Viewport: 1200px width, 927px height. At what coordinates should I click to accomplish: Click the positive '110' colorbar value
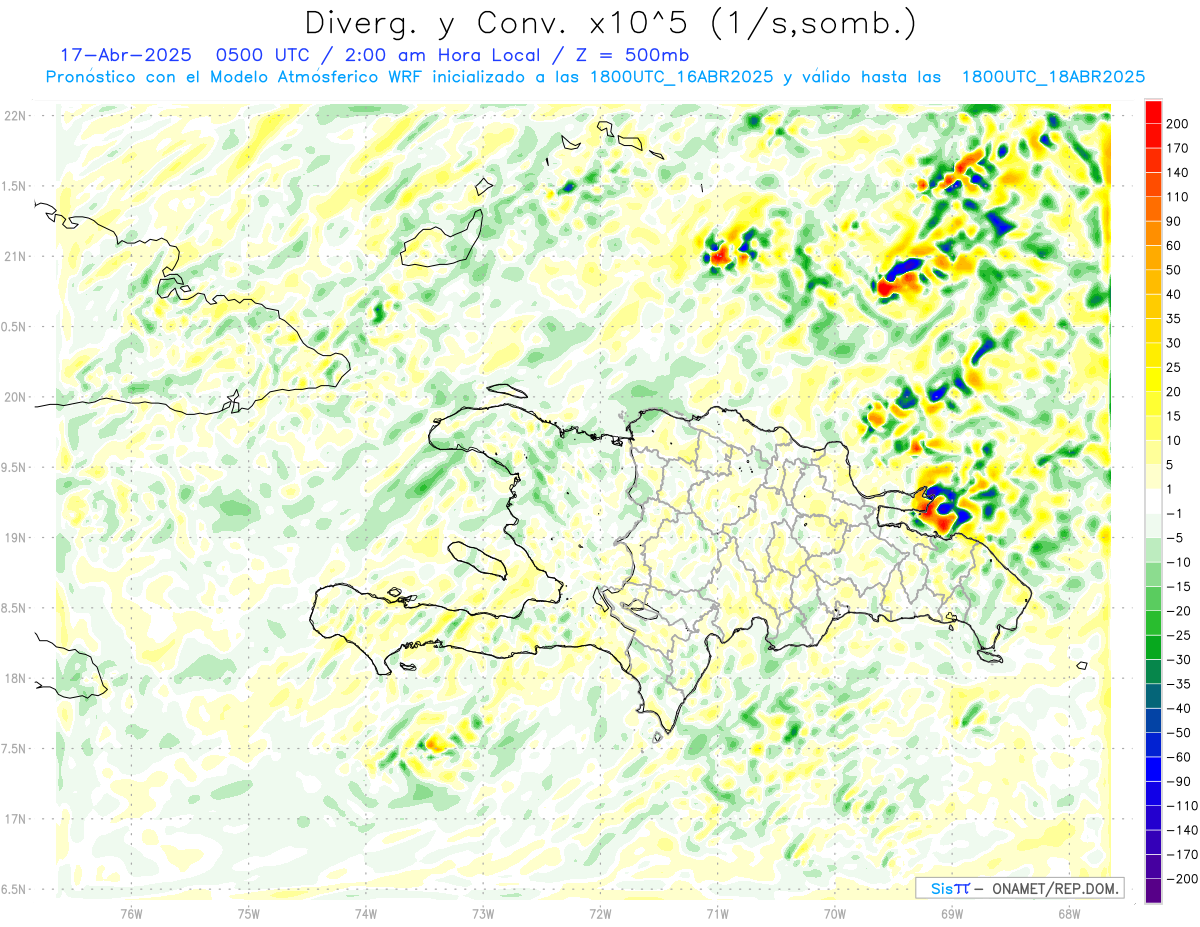pos(1177,197)
